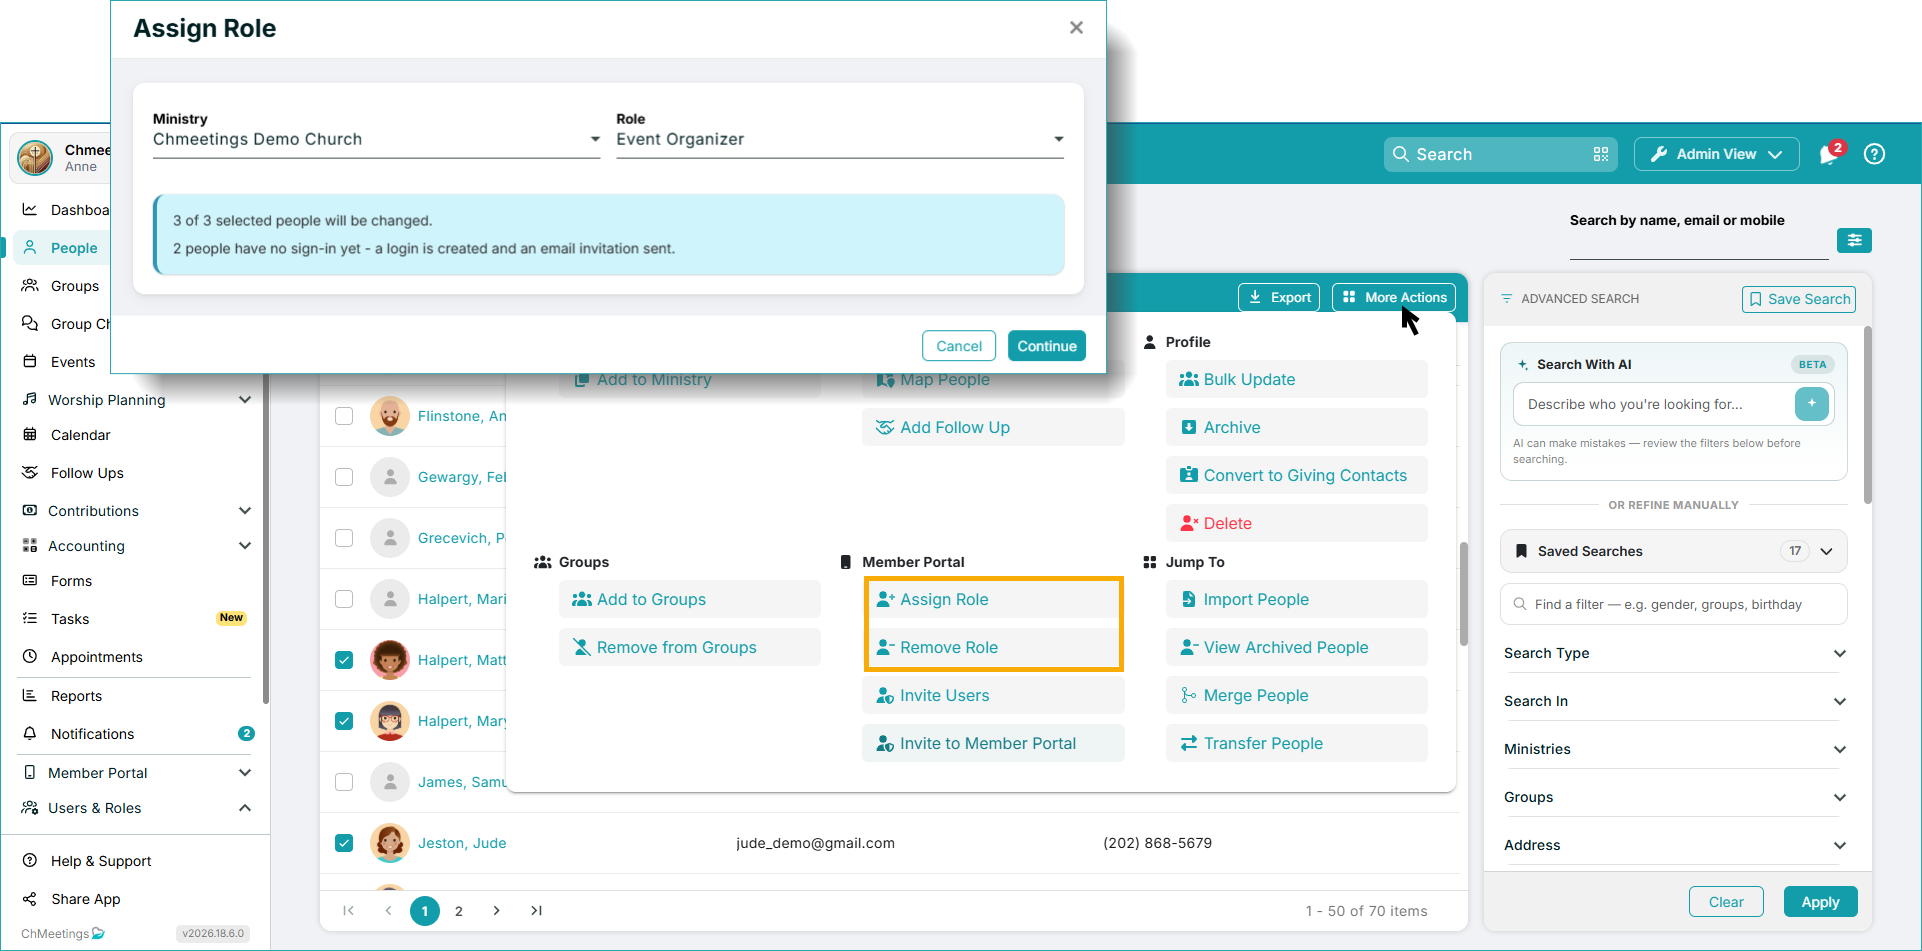Click the Continue button
This screenshot has width=1922, height=951.
1047,346
